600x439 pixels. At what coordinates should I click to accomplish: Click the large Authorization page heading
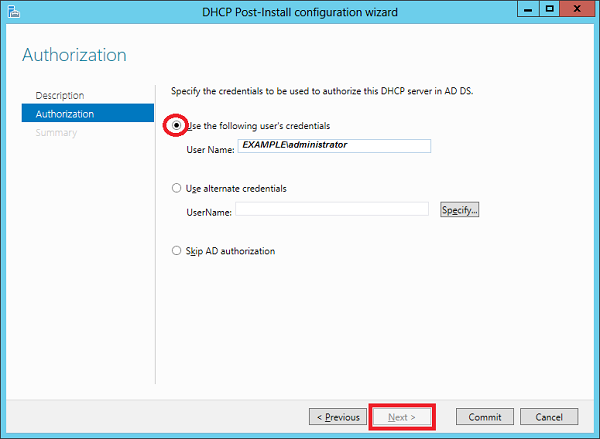pos(75,54)
